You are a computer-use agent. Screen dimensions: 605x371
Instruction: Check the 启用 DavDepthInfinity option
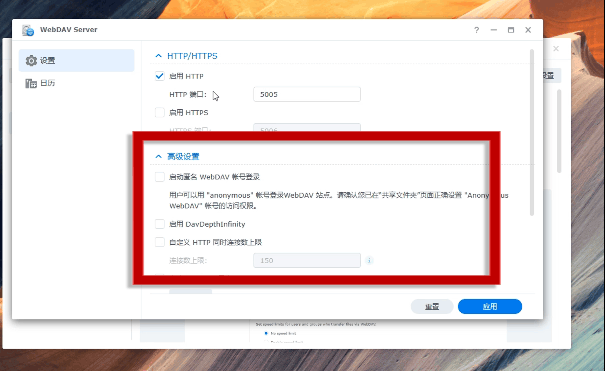point(160,224)
